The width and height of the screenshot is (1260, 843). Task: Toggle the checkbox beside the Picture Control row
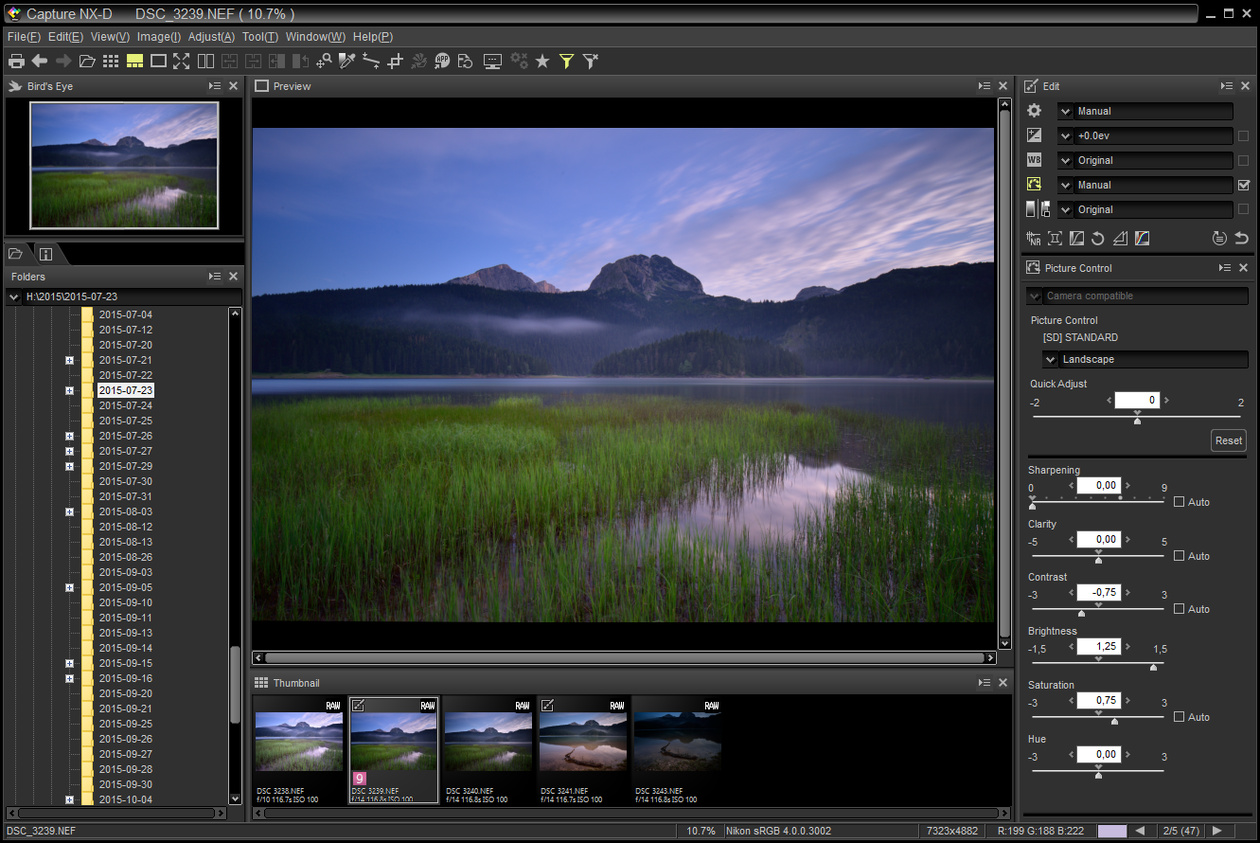(x=1244, y=184)
